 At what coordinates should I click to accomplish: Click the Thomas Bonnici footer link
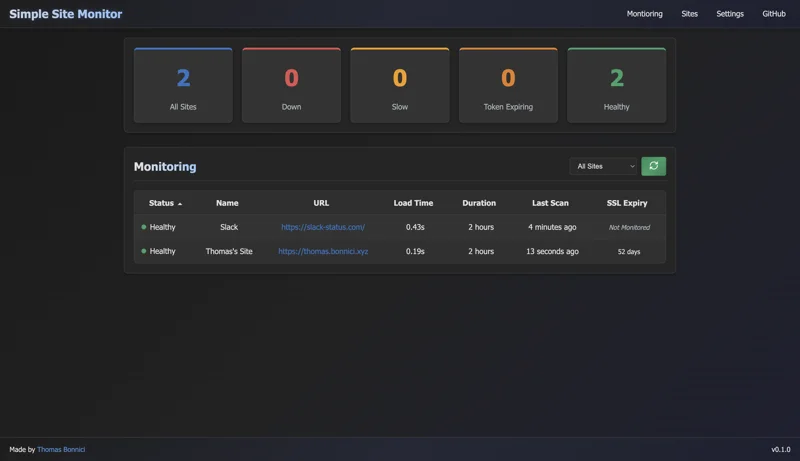pos(61,449)
